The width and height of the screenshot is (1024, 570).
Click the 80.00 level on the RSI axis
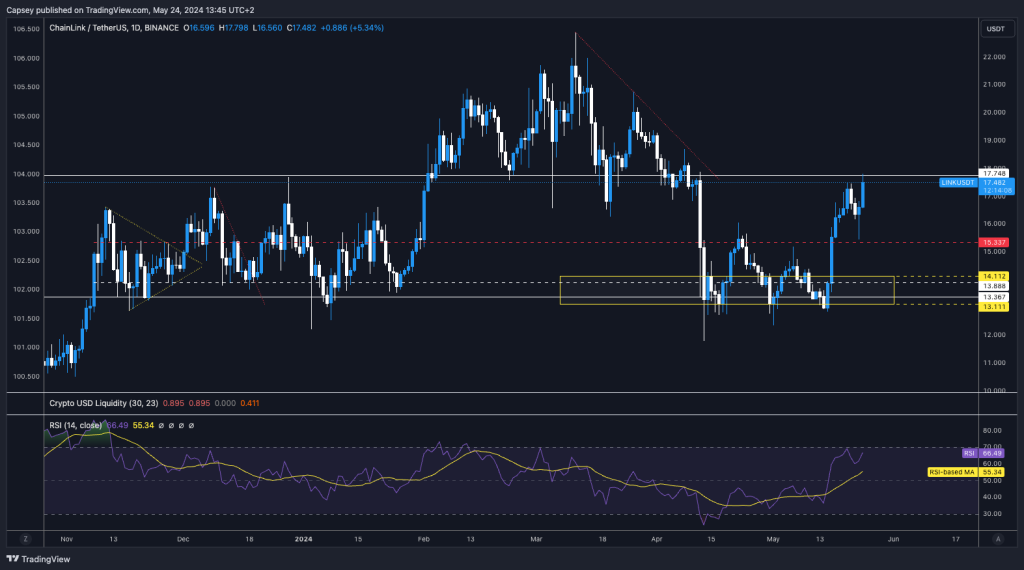coord(992,430)
